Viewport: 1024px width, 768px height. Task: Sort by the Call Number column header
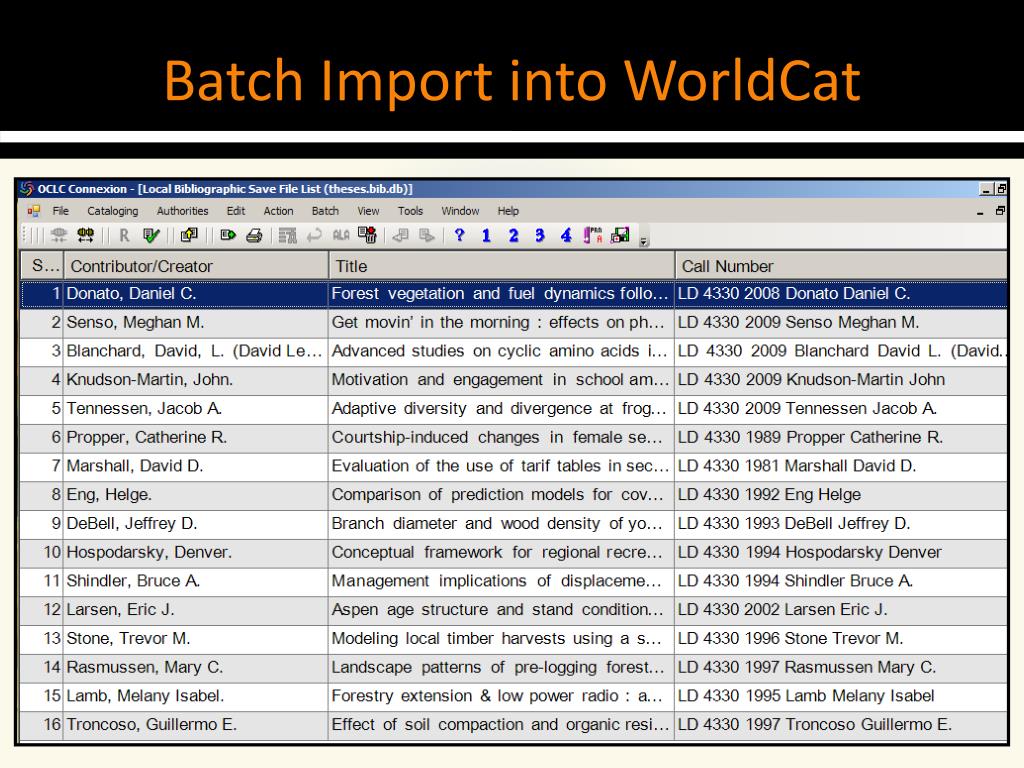[x=841, y=266]
